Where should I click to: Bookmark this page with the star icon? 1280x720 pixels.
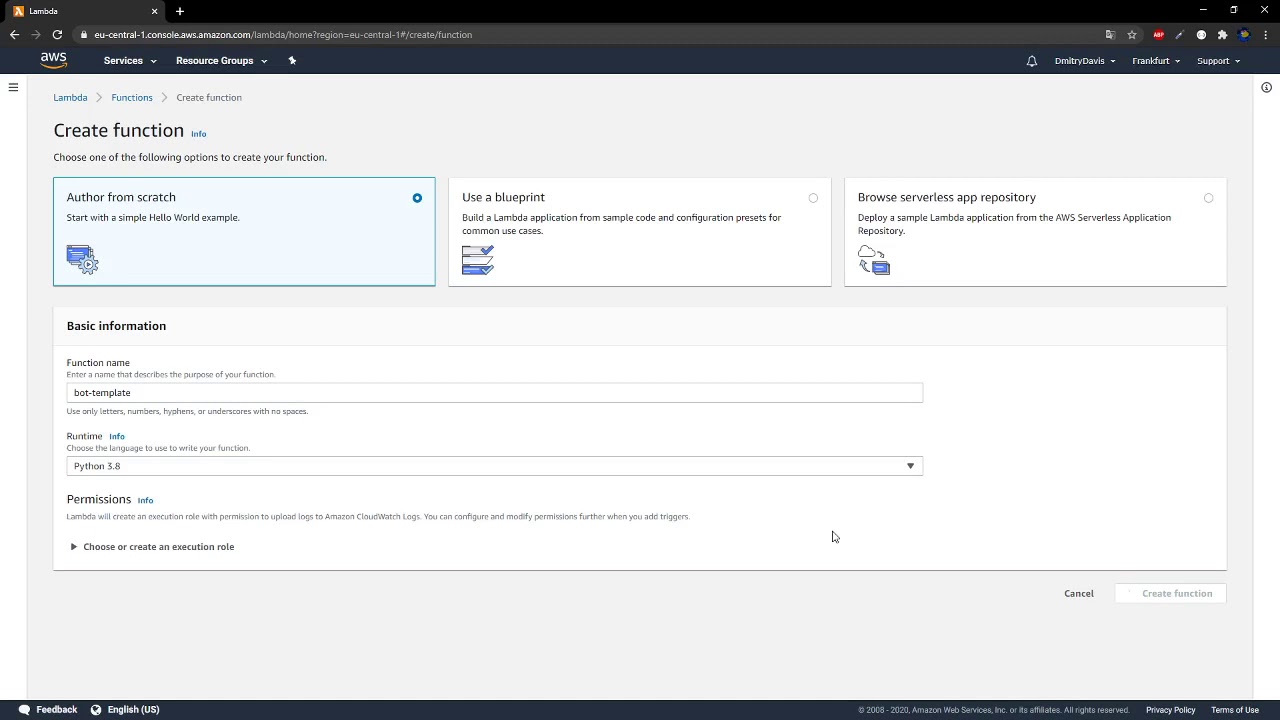tap(1132, 35)
